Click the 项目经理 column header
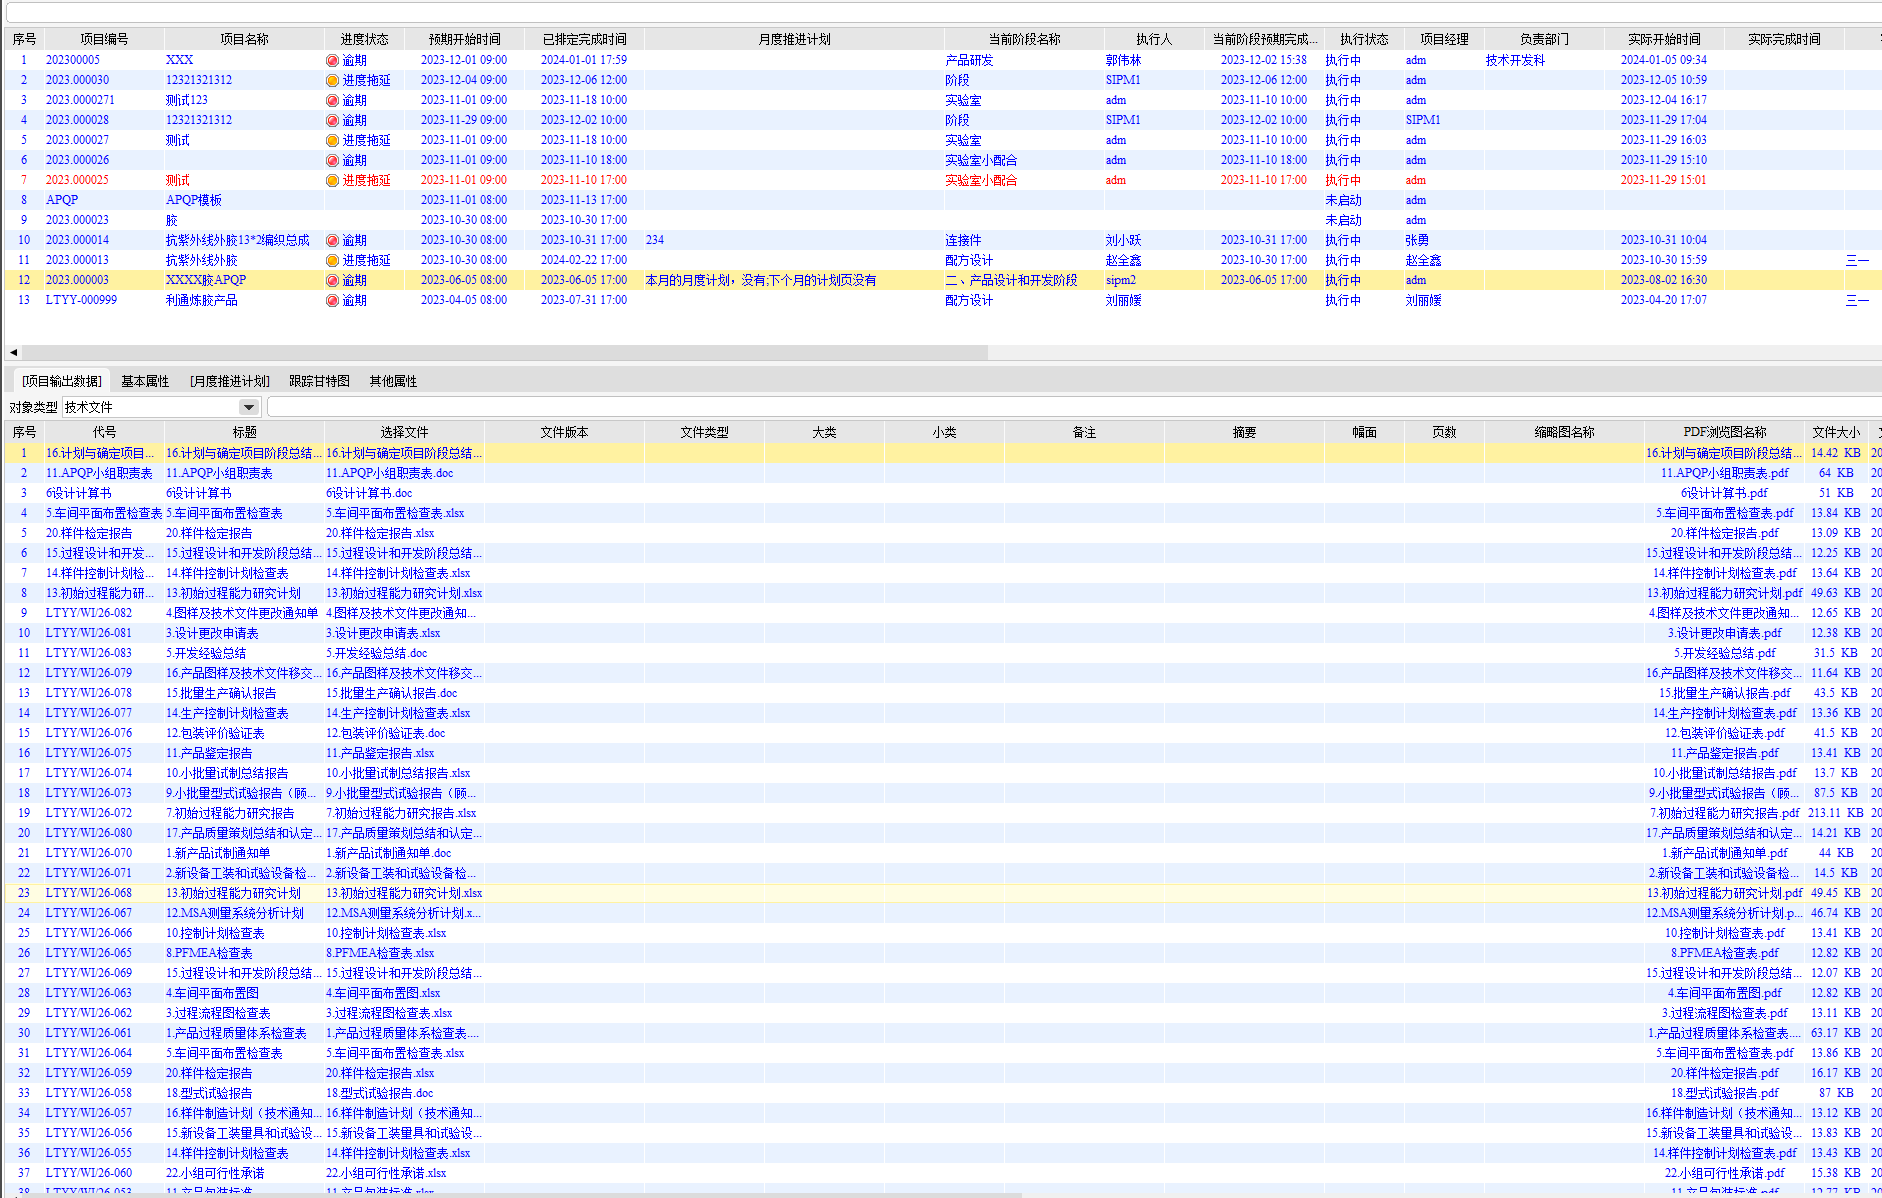Screen dimensions: 1882x1198 1444,39
